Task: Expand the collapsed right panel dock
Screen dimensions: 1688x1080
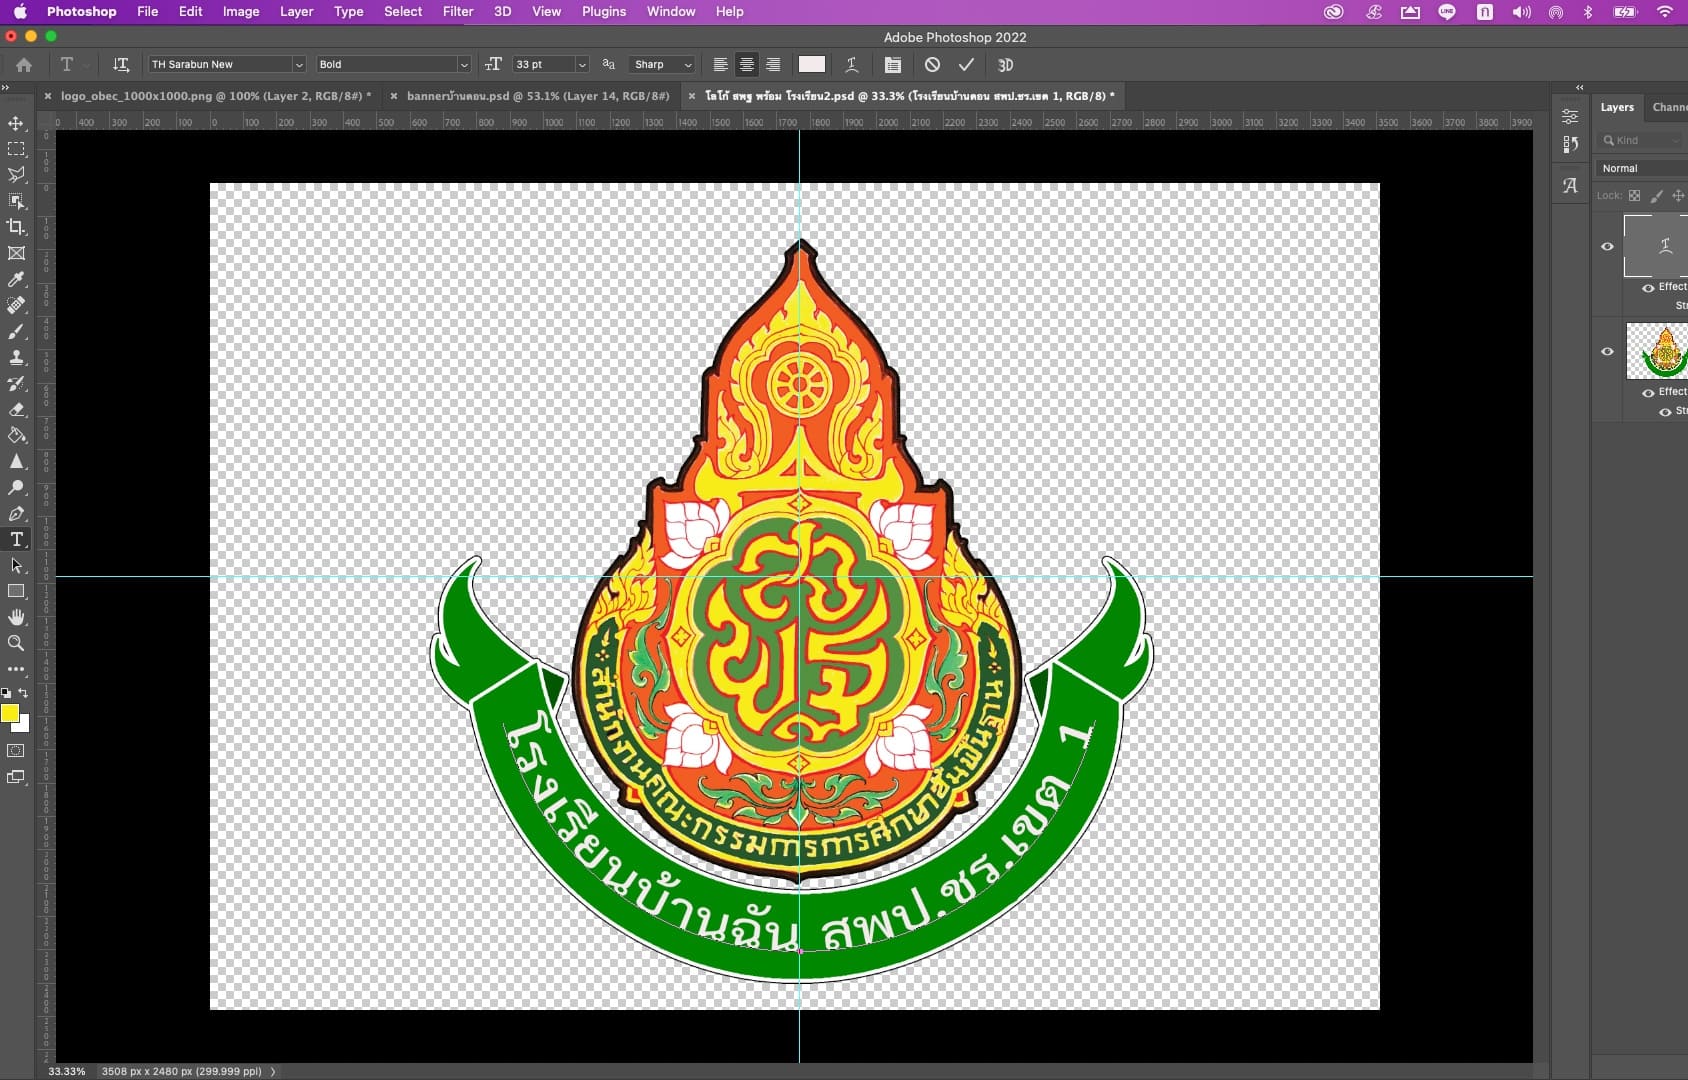Action: [1580, 87]
